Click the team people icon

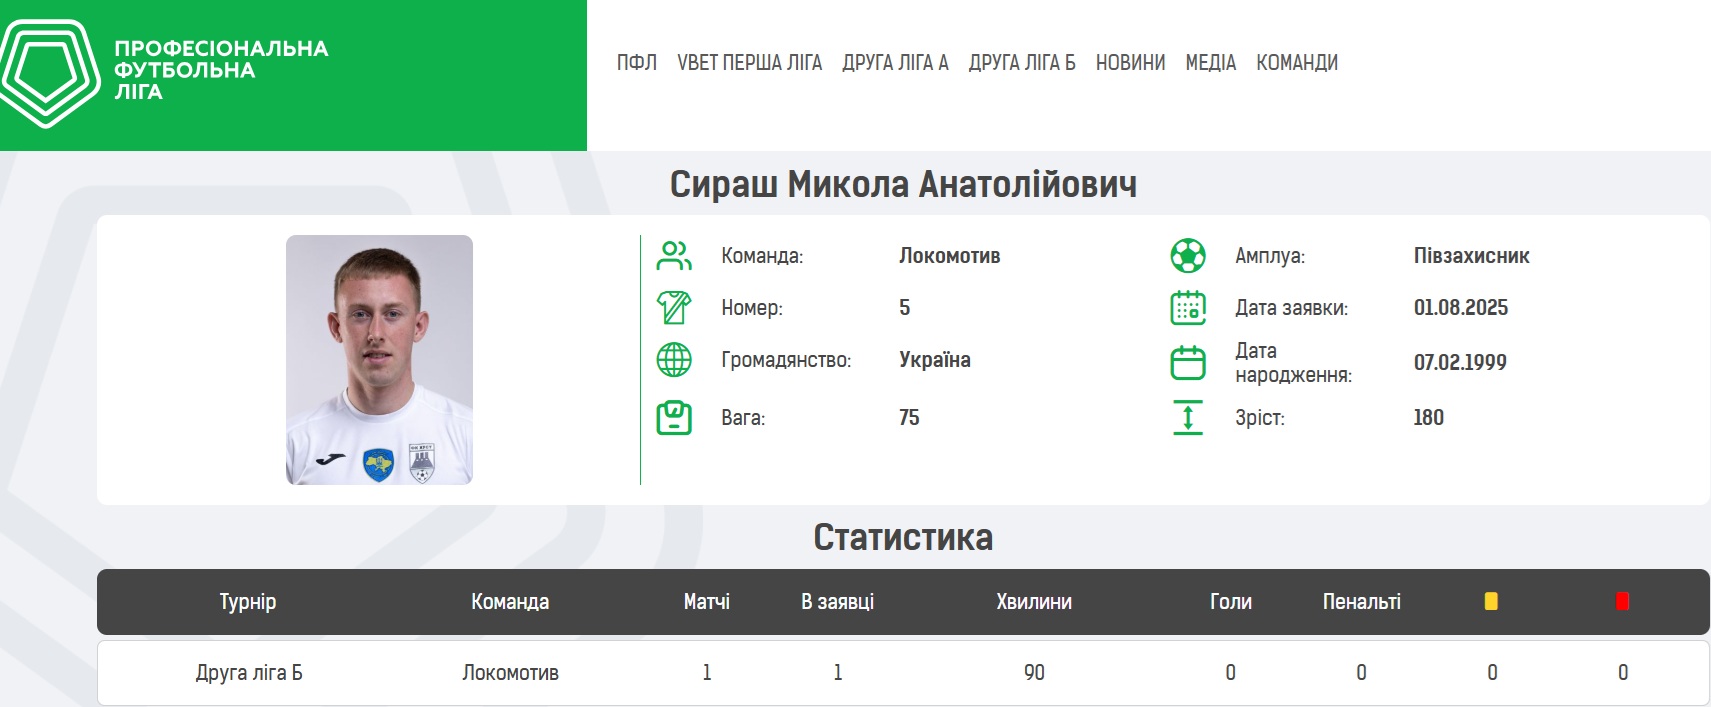(x=673, y=256)
